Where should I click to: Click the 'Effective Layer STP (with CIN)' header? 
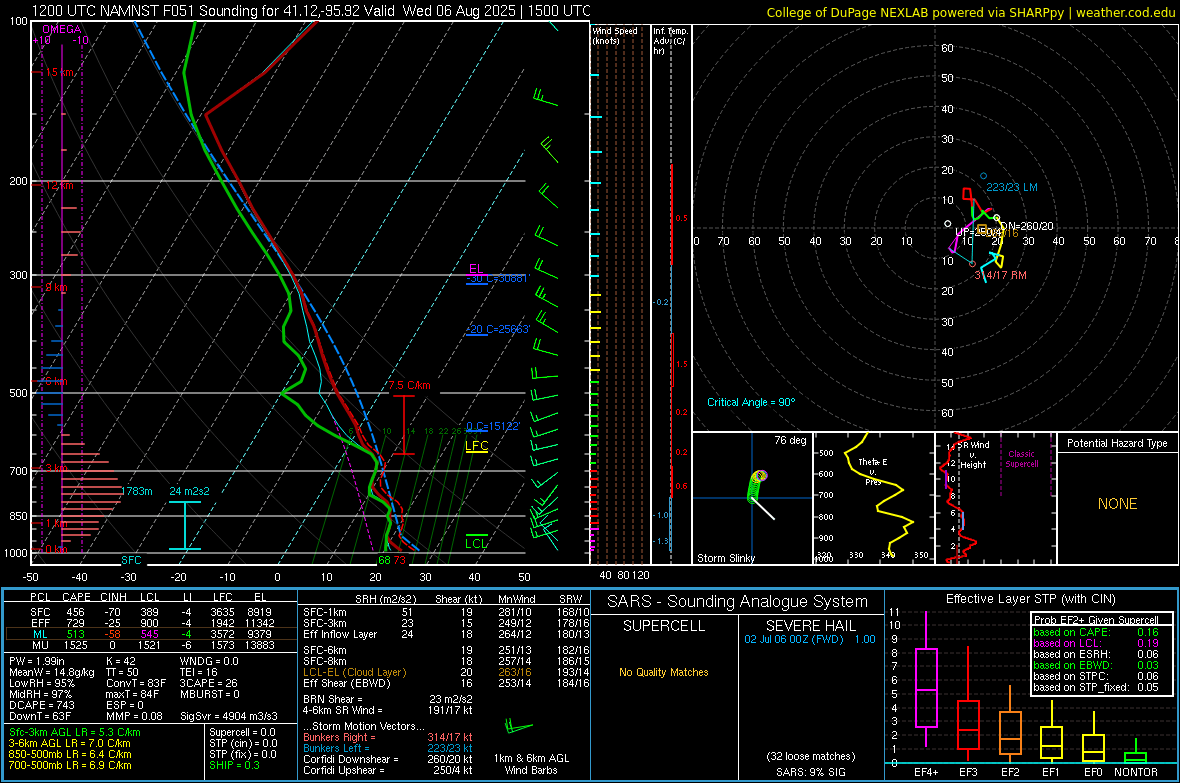tap(1030, 599)
